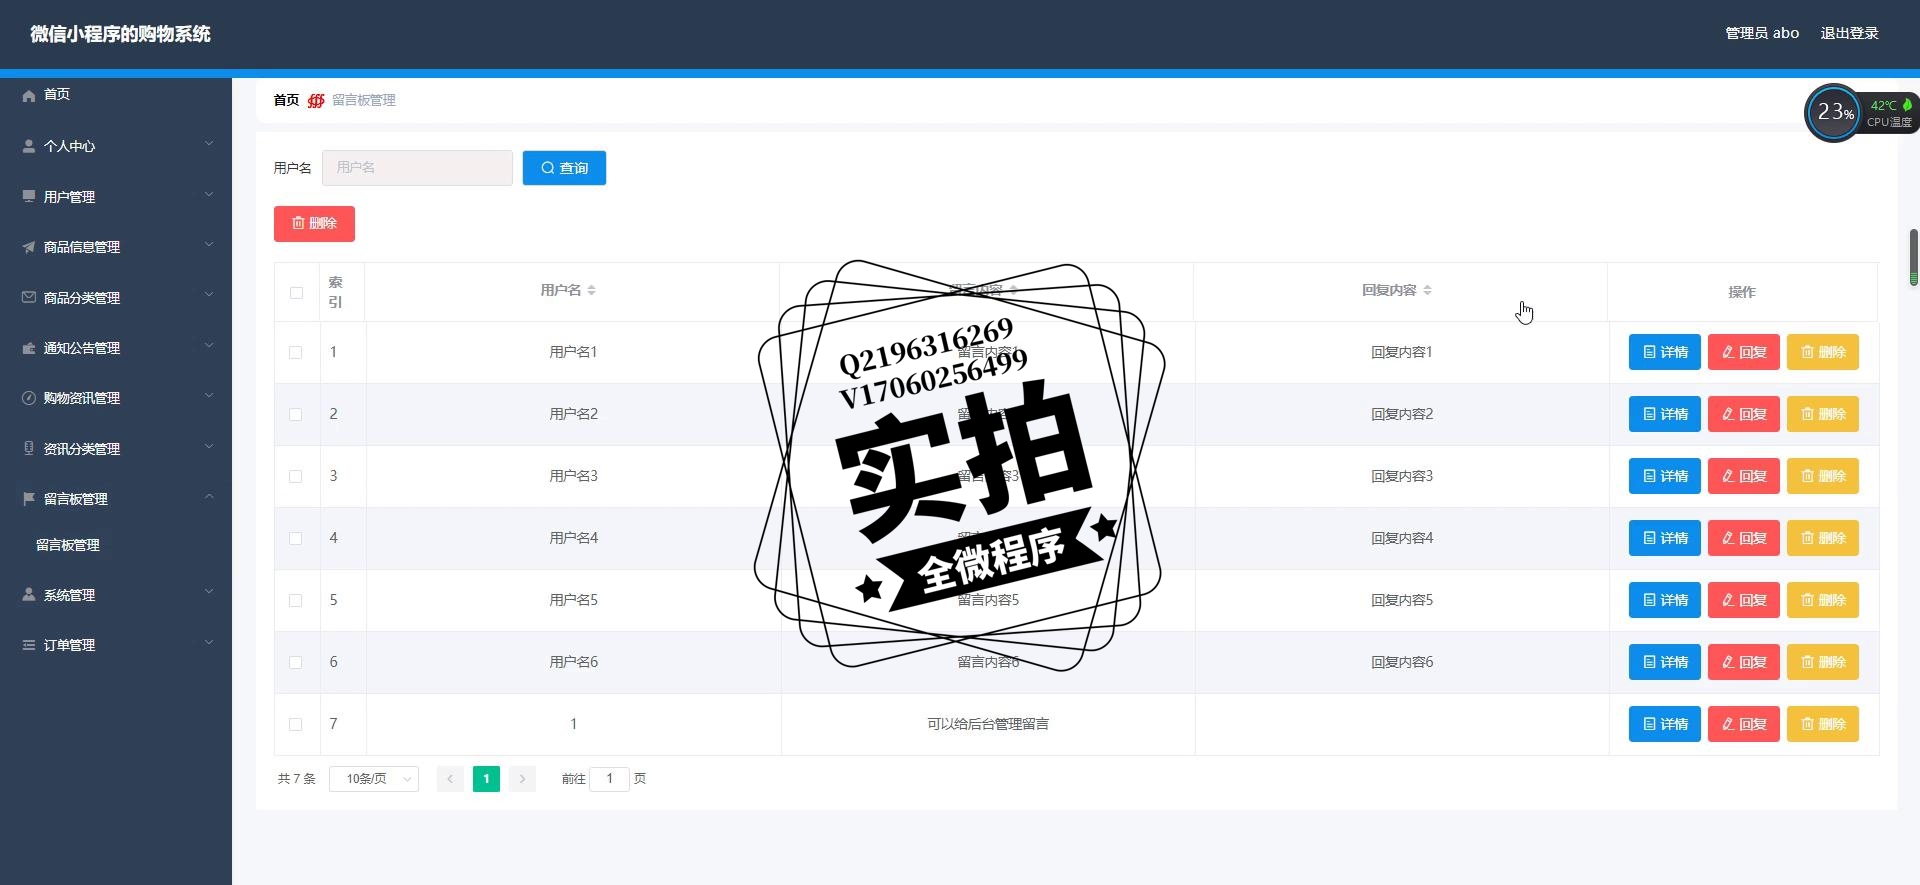Expand the 资讯分类管理 menu chevron
The height and width of the screenshot is (885, 1920).
pyautogui.click(x=209, y=446)
